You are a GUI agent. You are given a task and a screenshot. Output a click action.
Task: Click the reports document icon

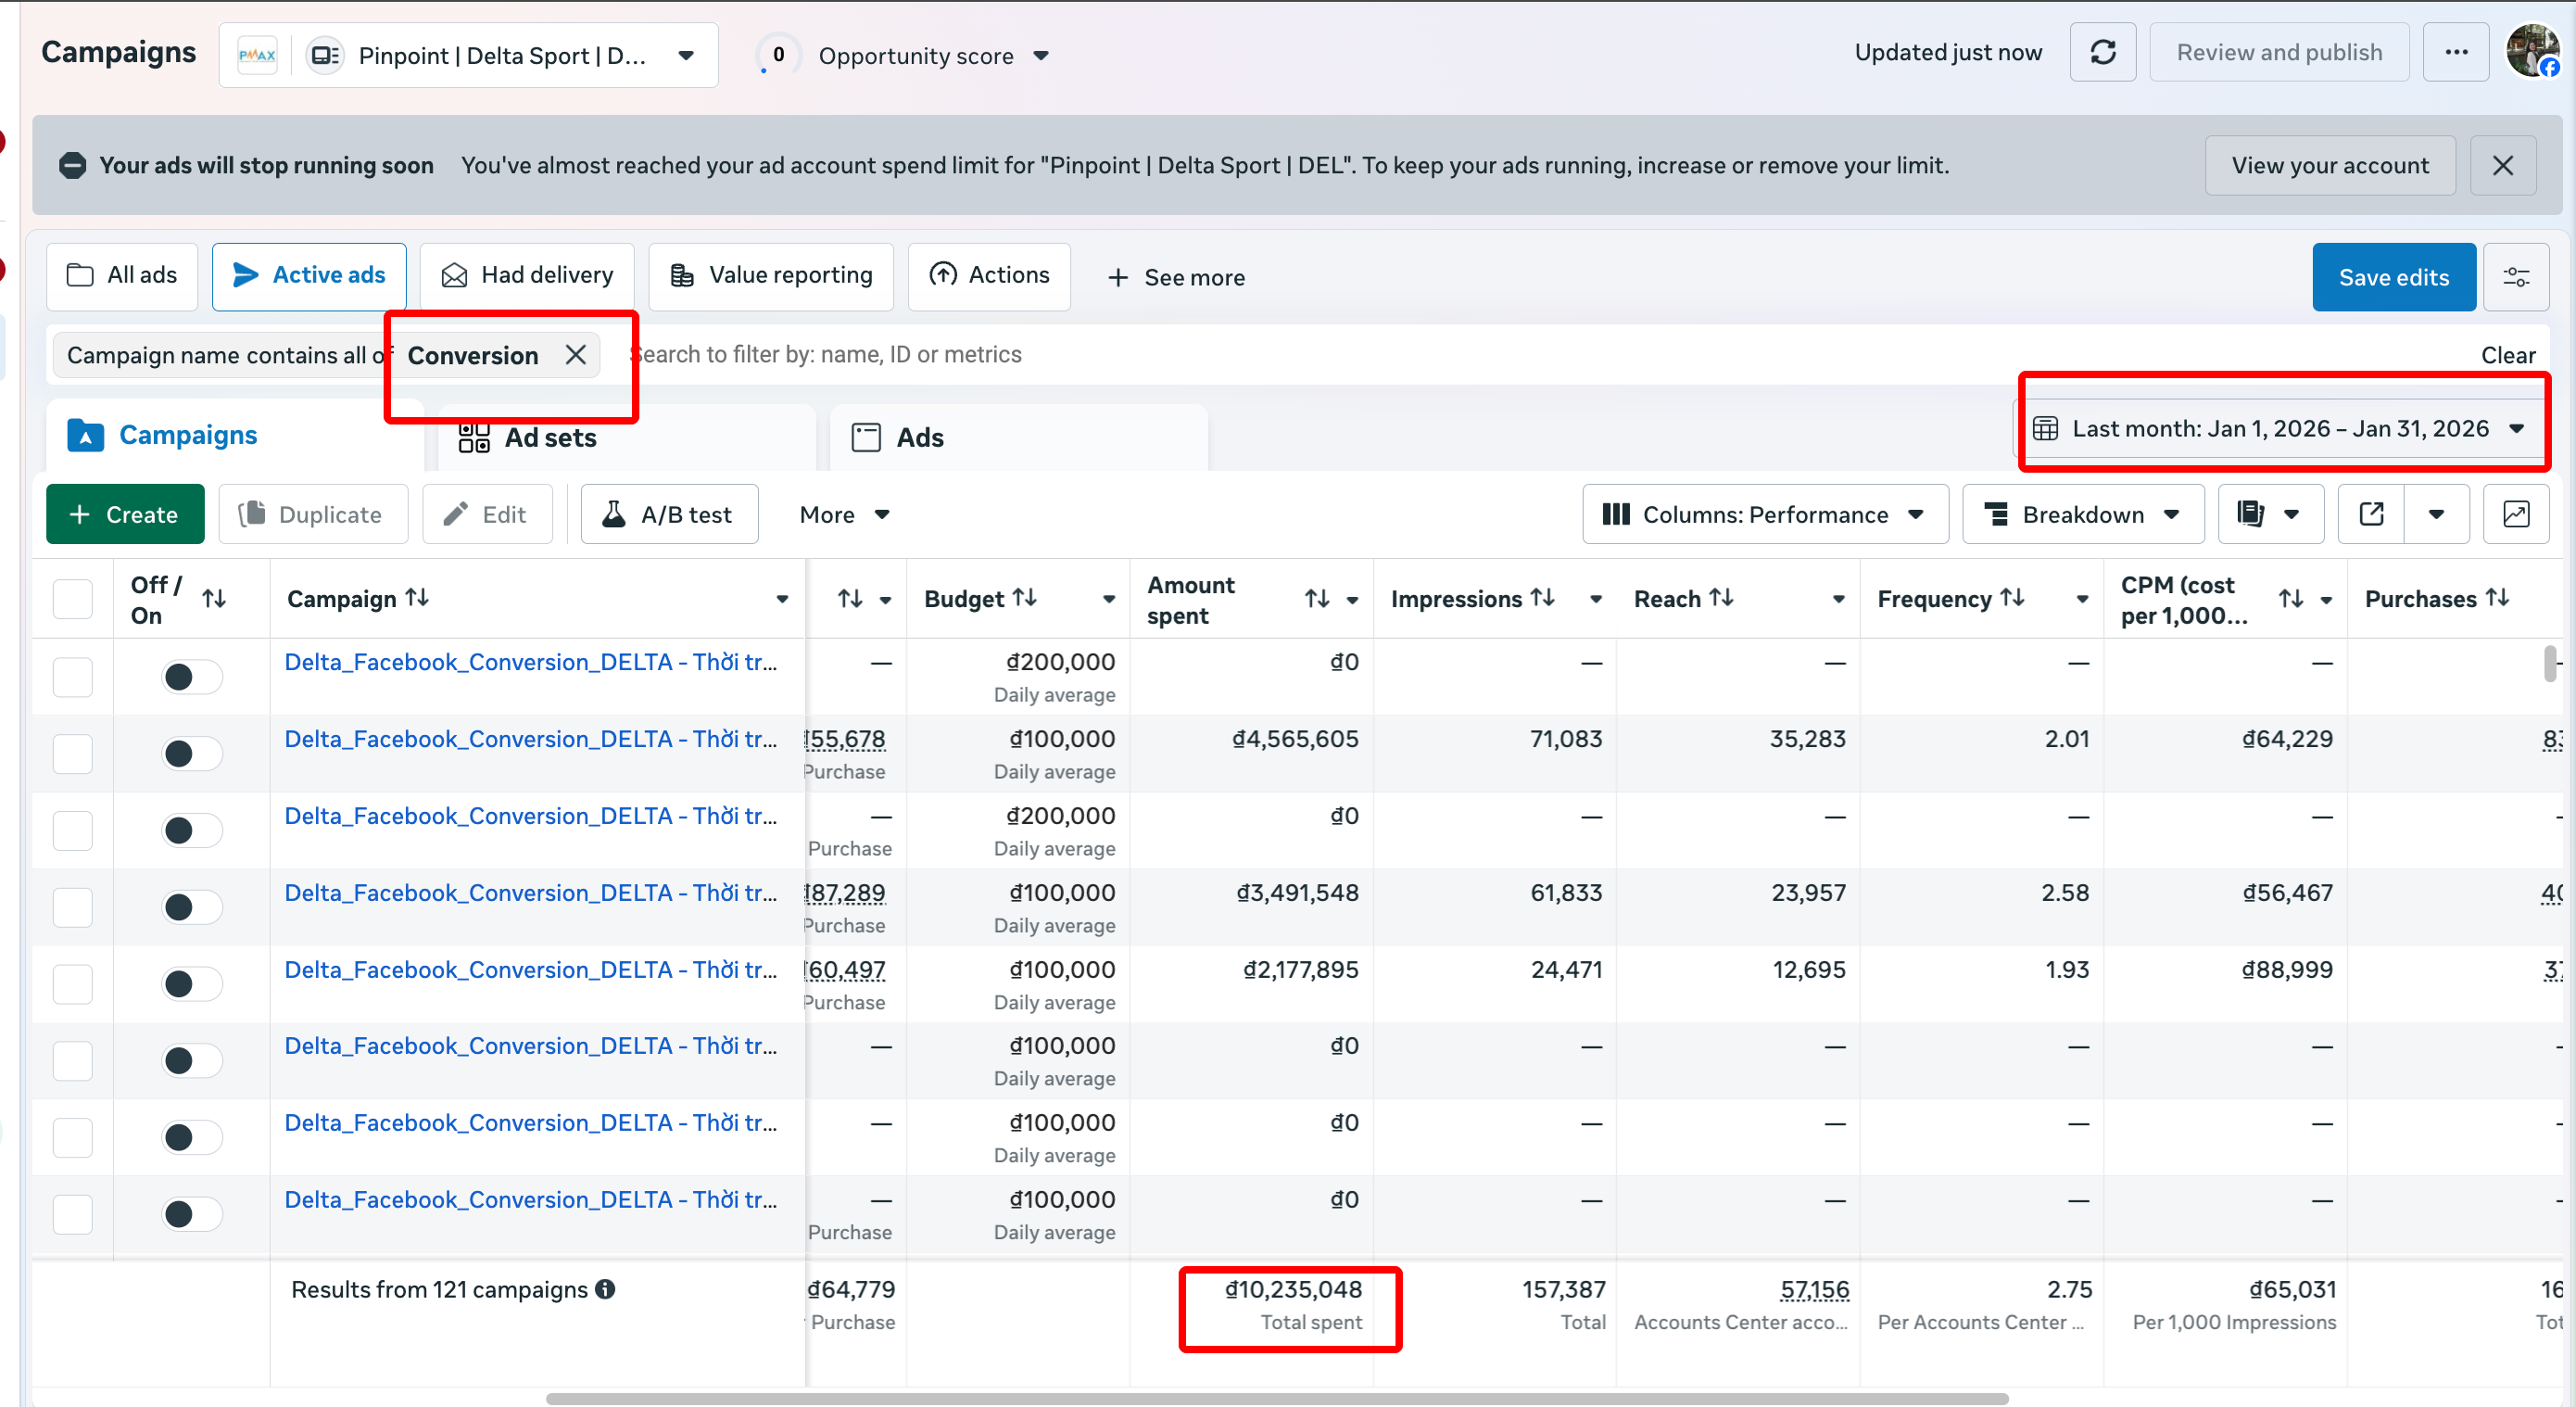(2250, 514)
